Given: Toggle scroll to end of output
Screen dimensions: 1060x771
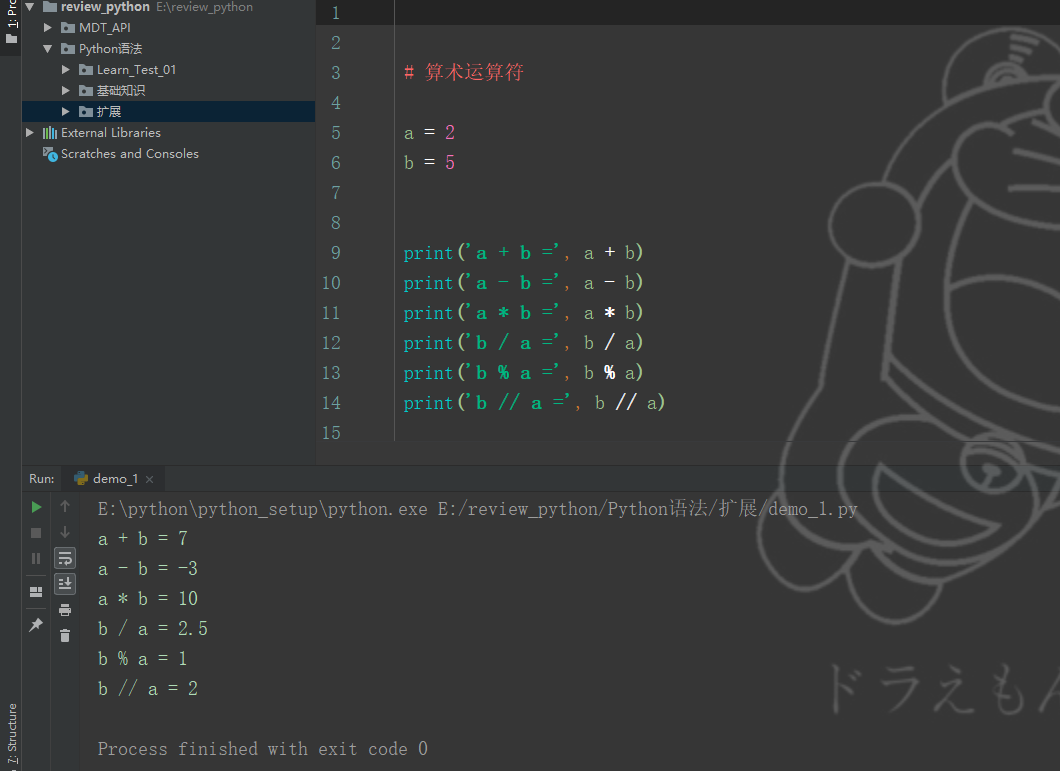Looking at the screenshot, I should point(65,584).
